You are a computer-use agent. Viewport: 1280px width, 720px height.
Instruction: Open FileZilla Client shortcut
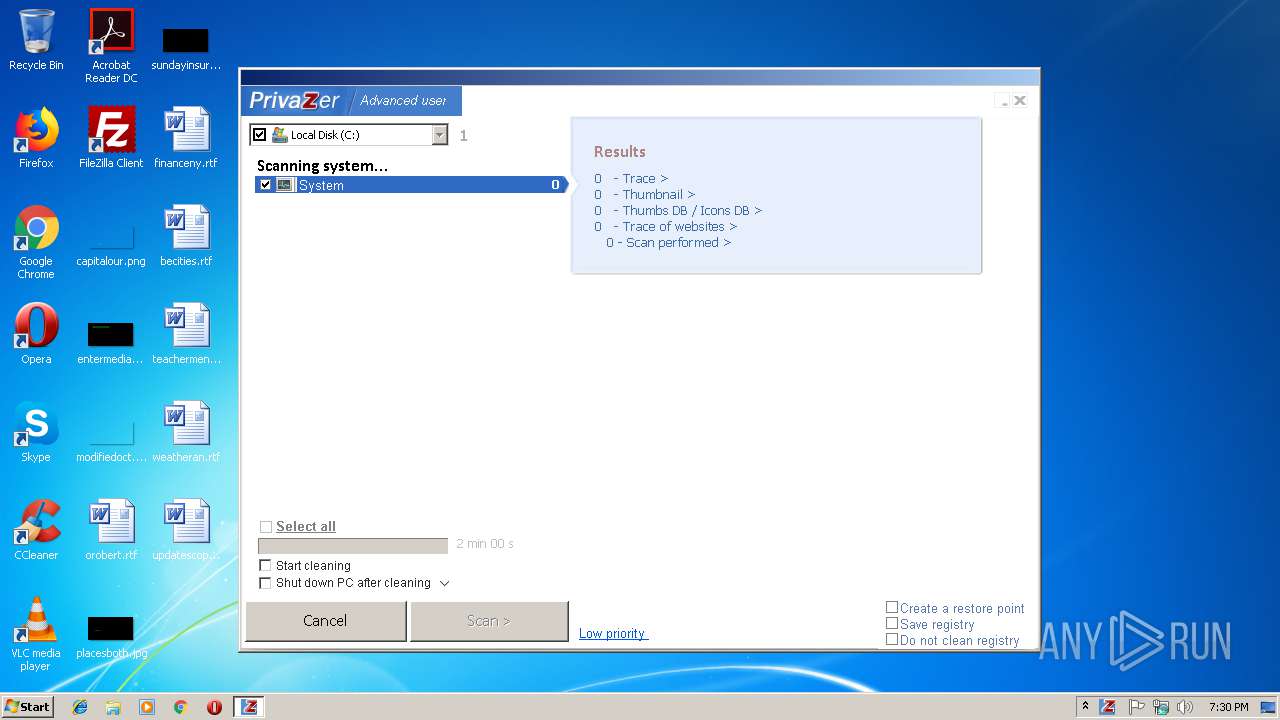111,138
